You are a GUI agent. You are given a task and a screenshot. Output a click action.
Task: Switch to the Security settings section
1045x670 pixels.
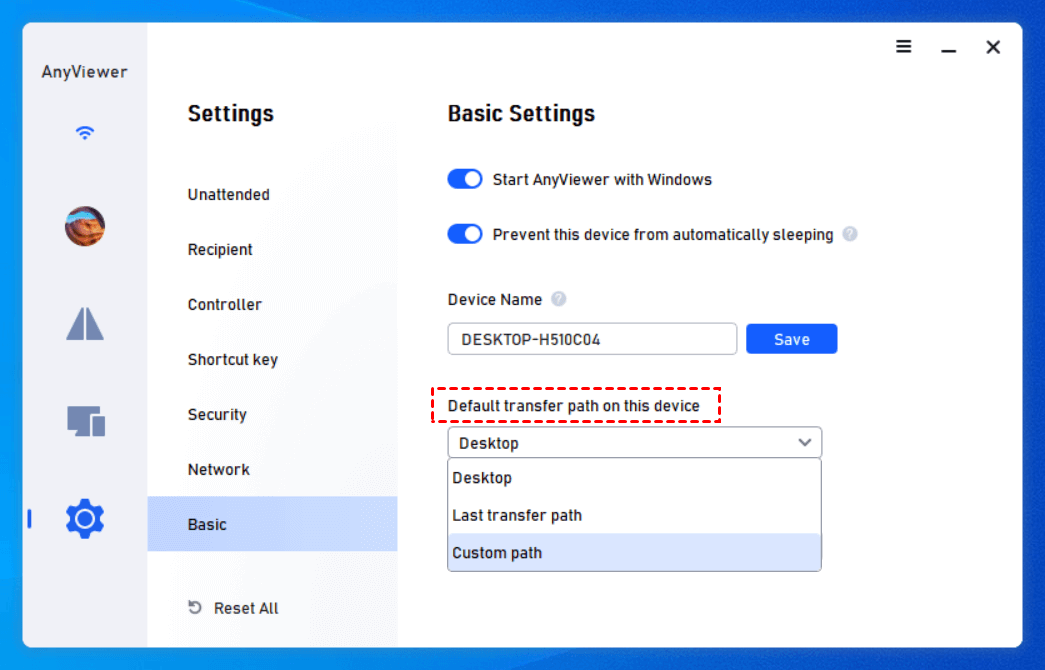(x=216, y=414)
